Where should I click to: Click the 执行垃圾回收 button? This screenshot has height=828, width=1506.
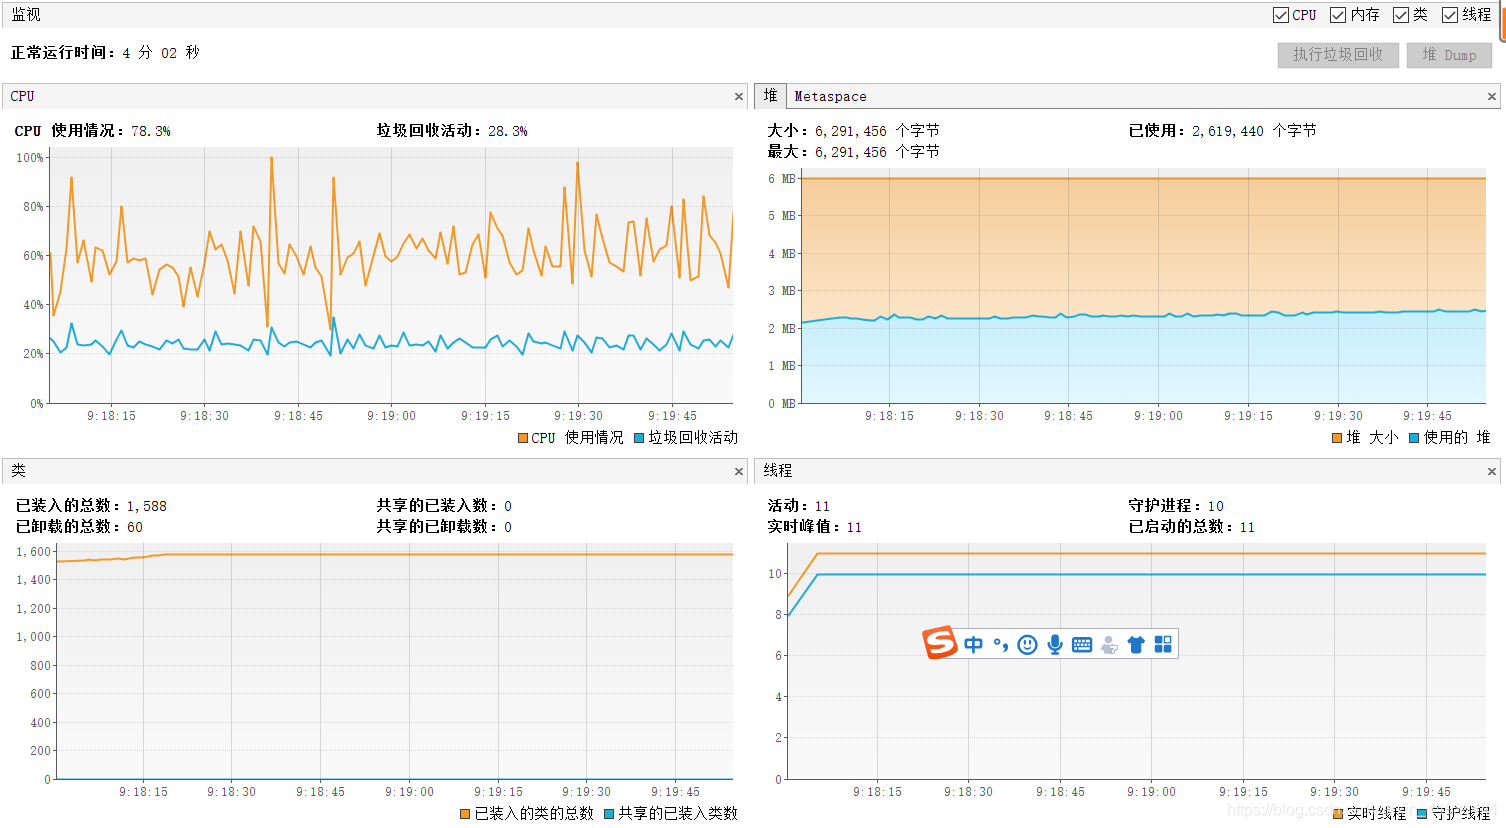1338,55
